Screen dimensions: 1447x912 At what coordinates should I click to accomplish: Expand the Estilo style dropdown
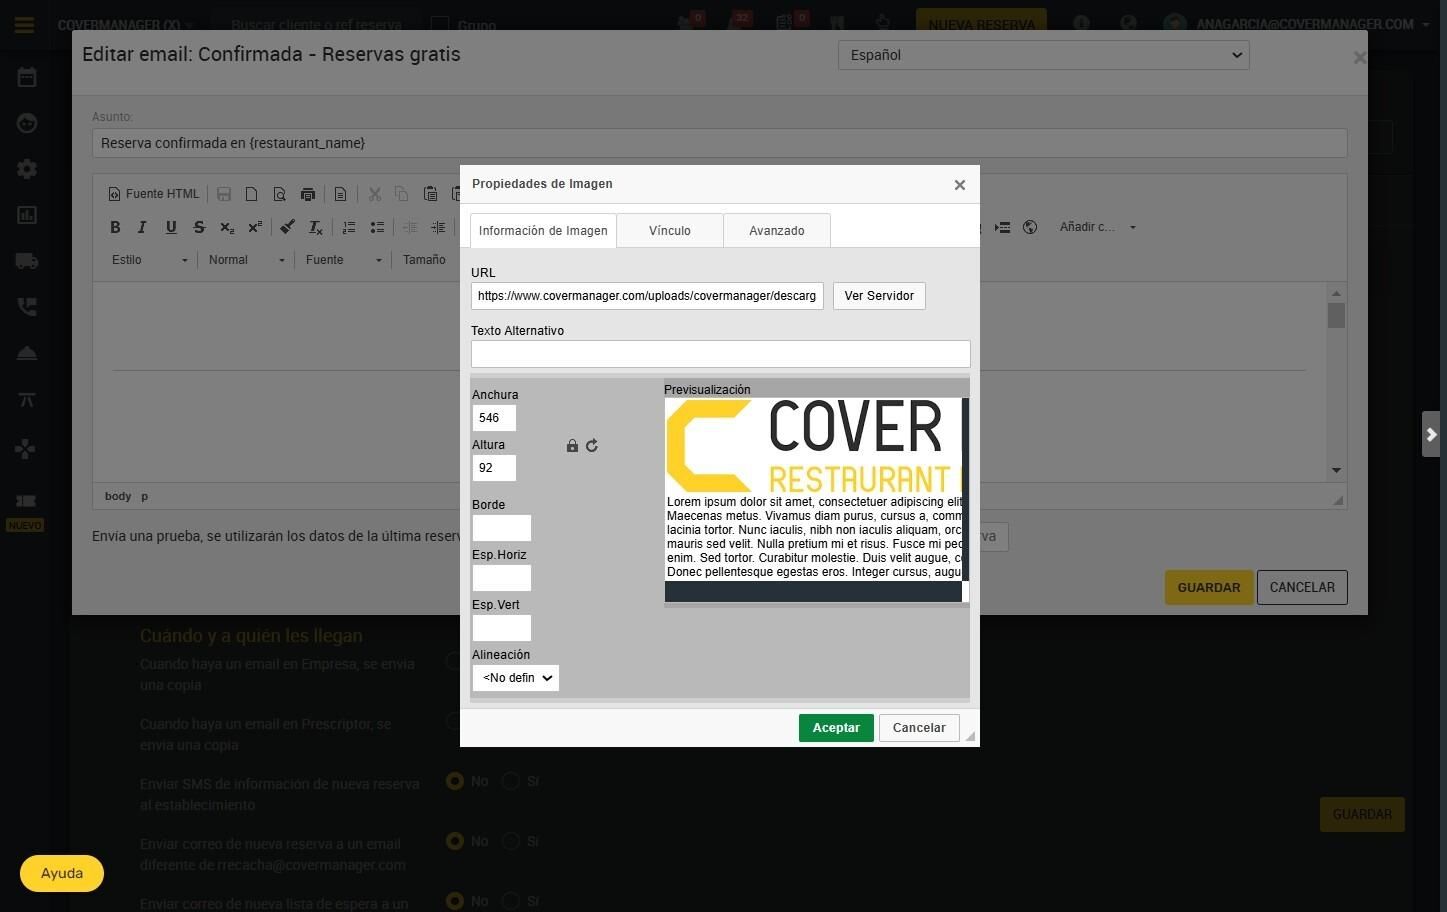click(149, 260)
